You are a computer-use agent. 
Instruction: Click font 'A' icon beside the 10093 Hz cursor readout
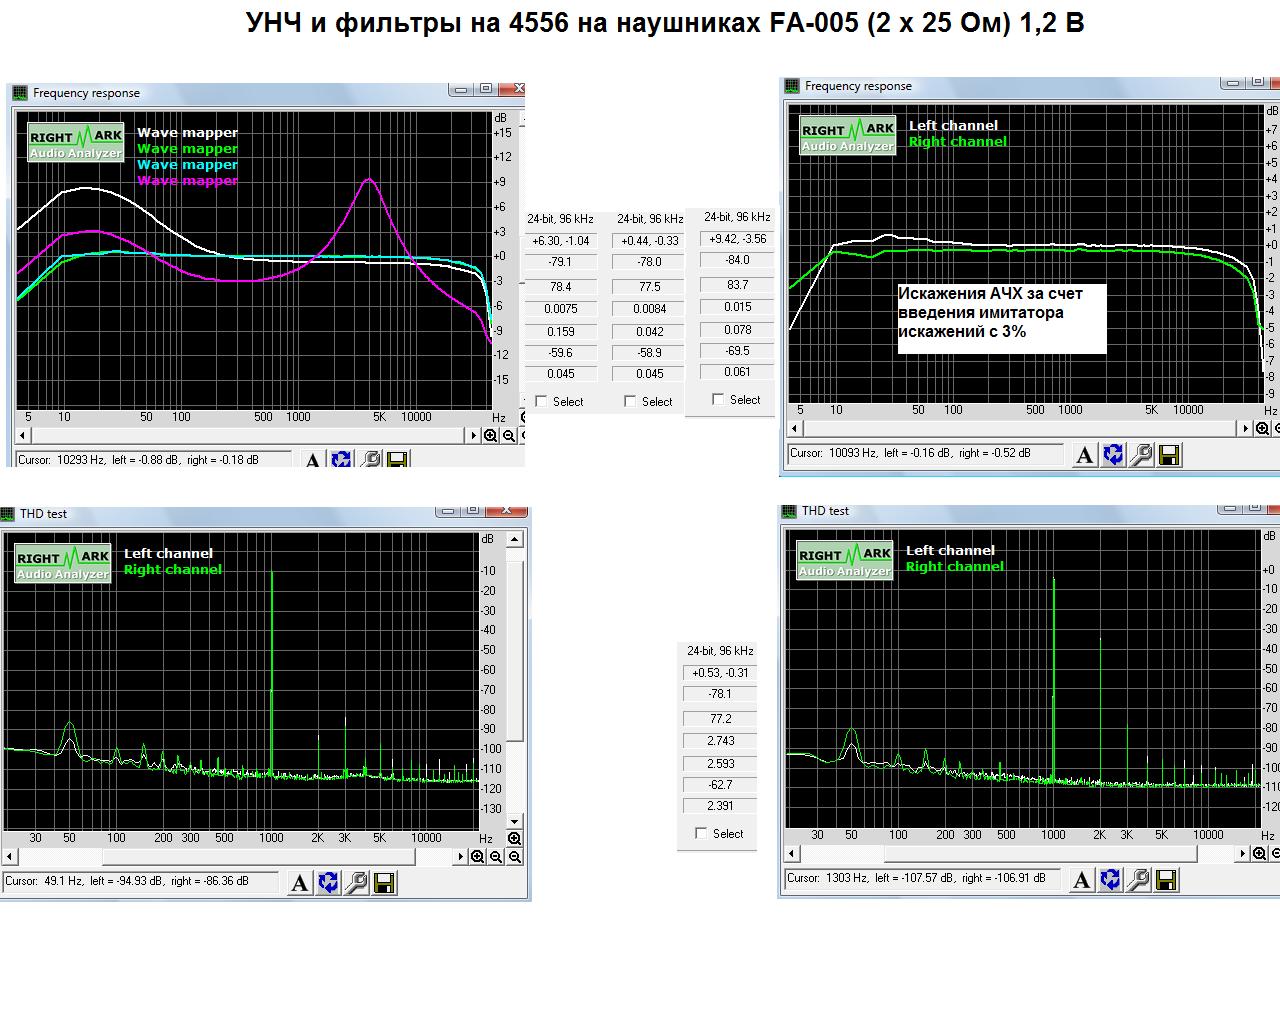point(1085,455)
